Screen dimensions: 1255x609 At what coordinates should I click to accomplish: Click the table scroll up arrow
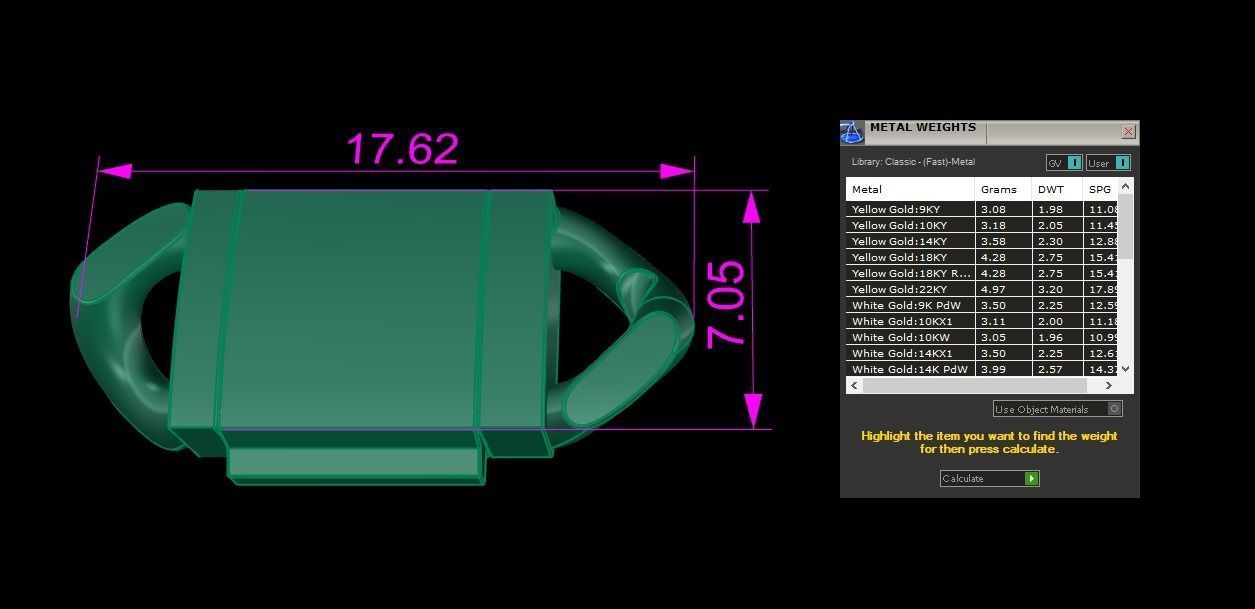point(1126,186)
